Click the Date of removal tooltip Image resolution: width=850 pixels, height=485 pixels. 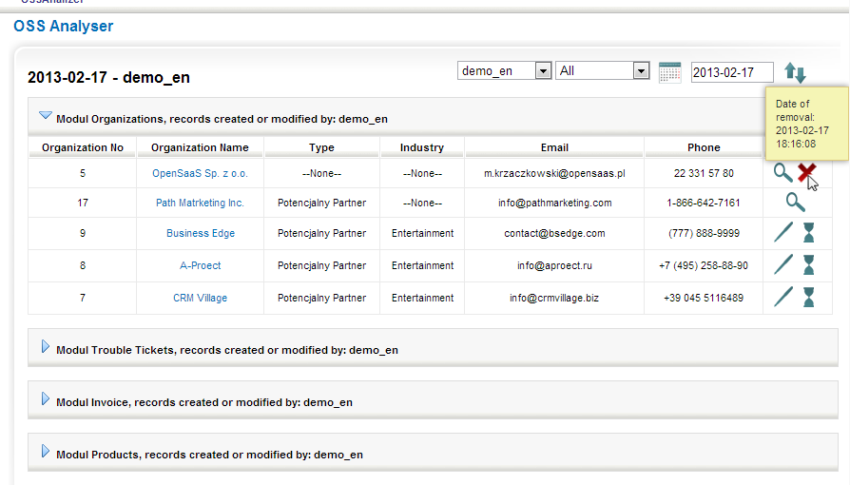(807, 124)
